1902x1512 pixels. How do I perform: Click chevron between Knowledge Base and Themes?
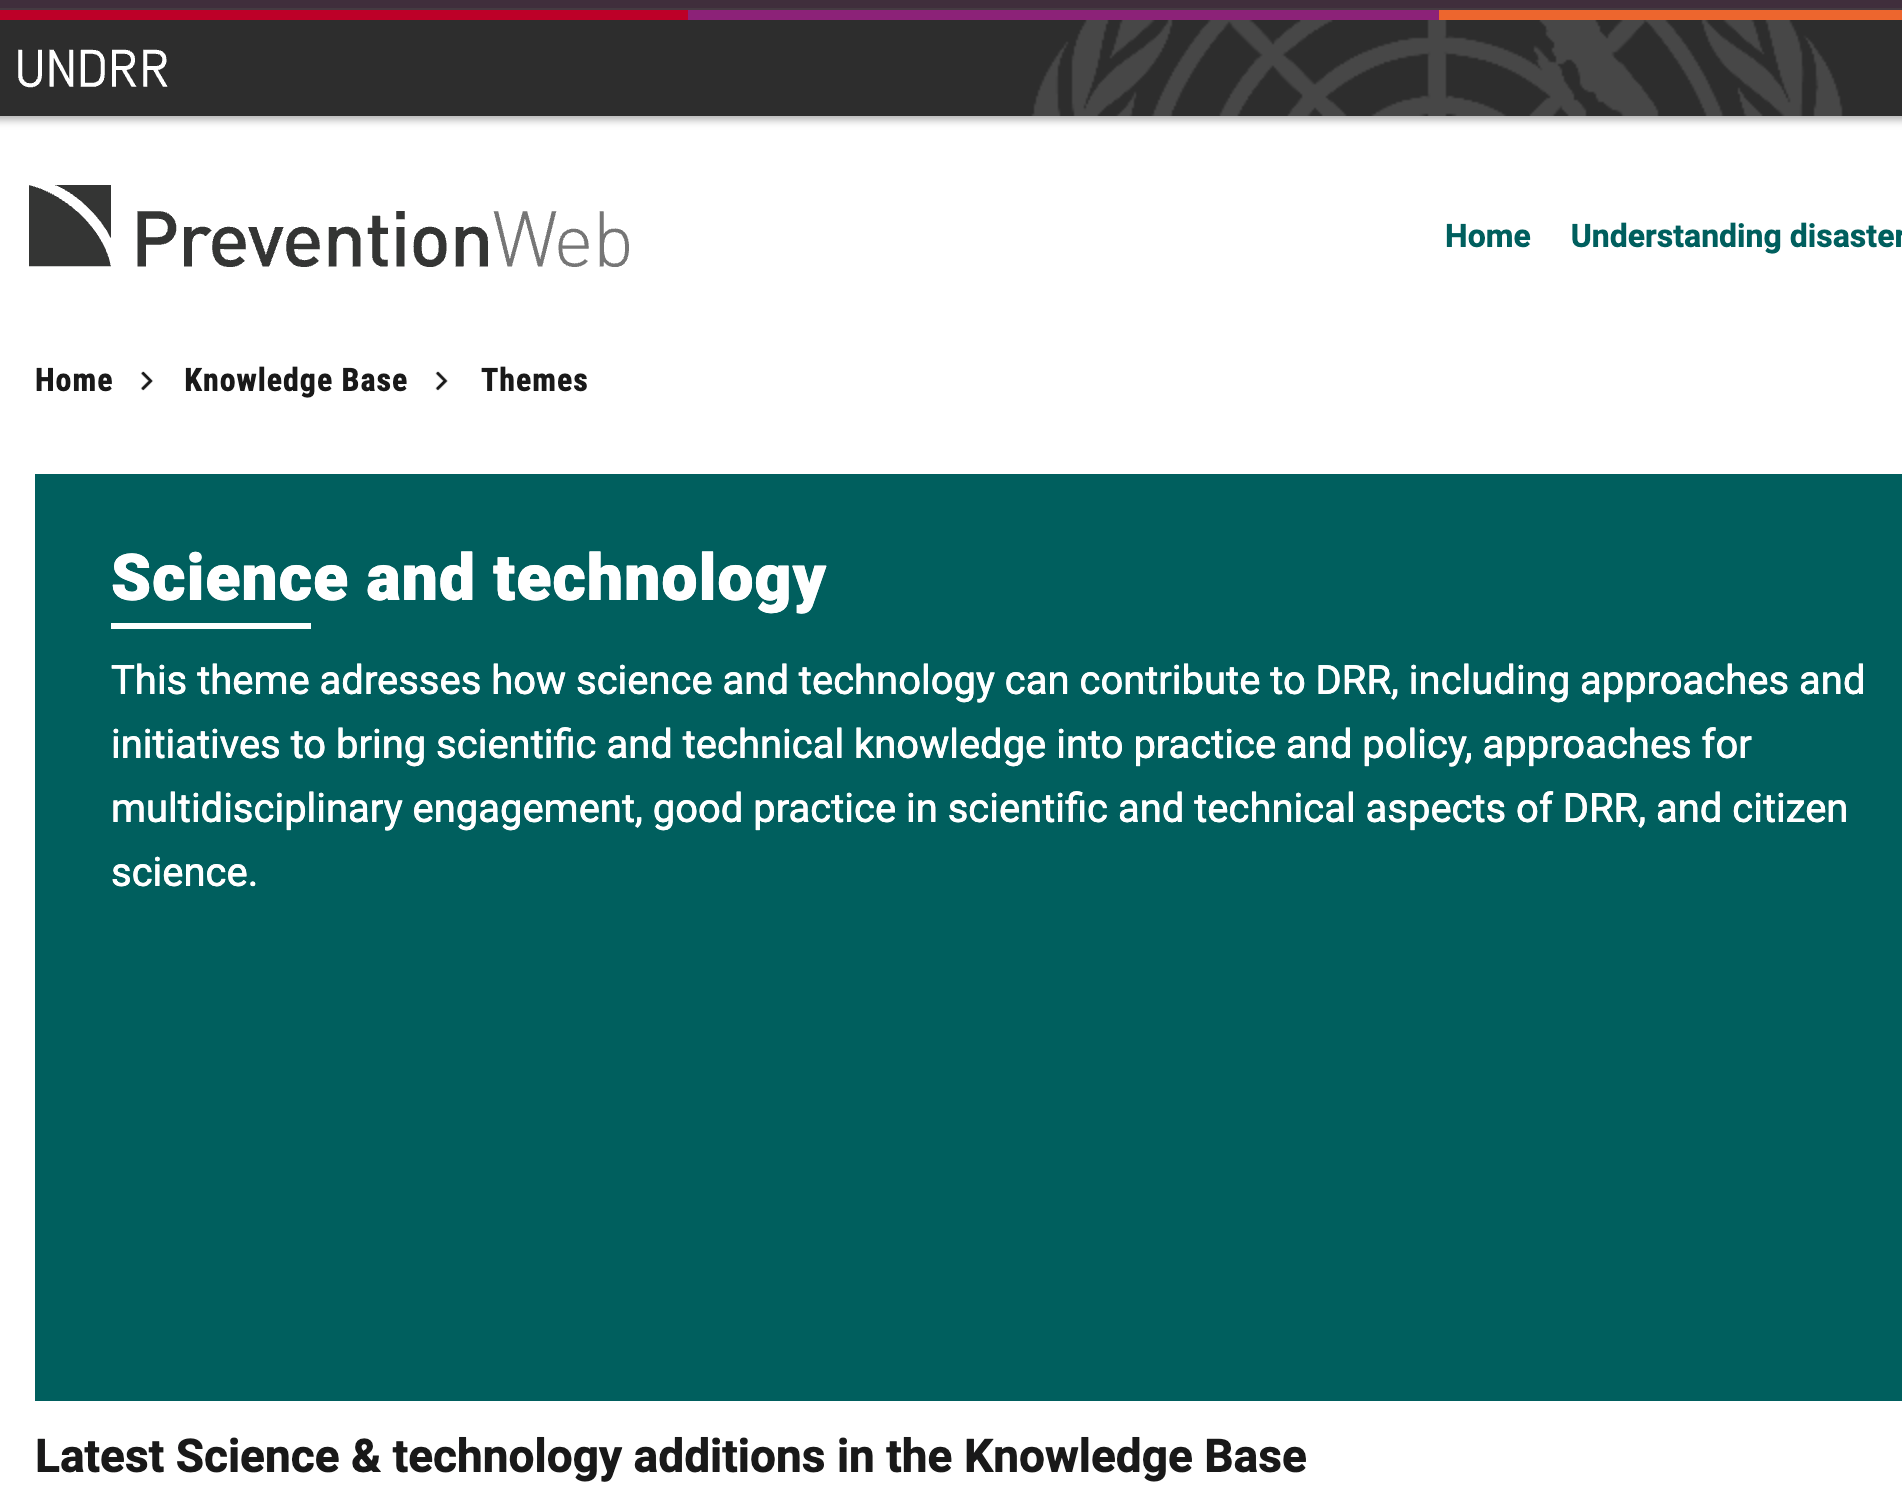tap(442, 381)
